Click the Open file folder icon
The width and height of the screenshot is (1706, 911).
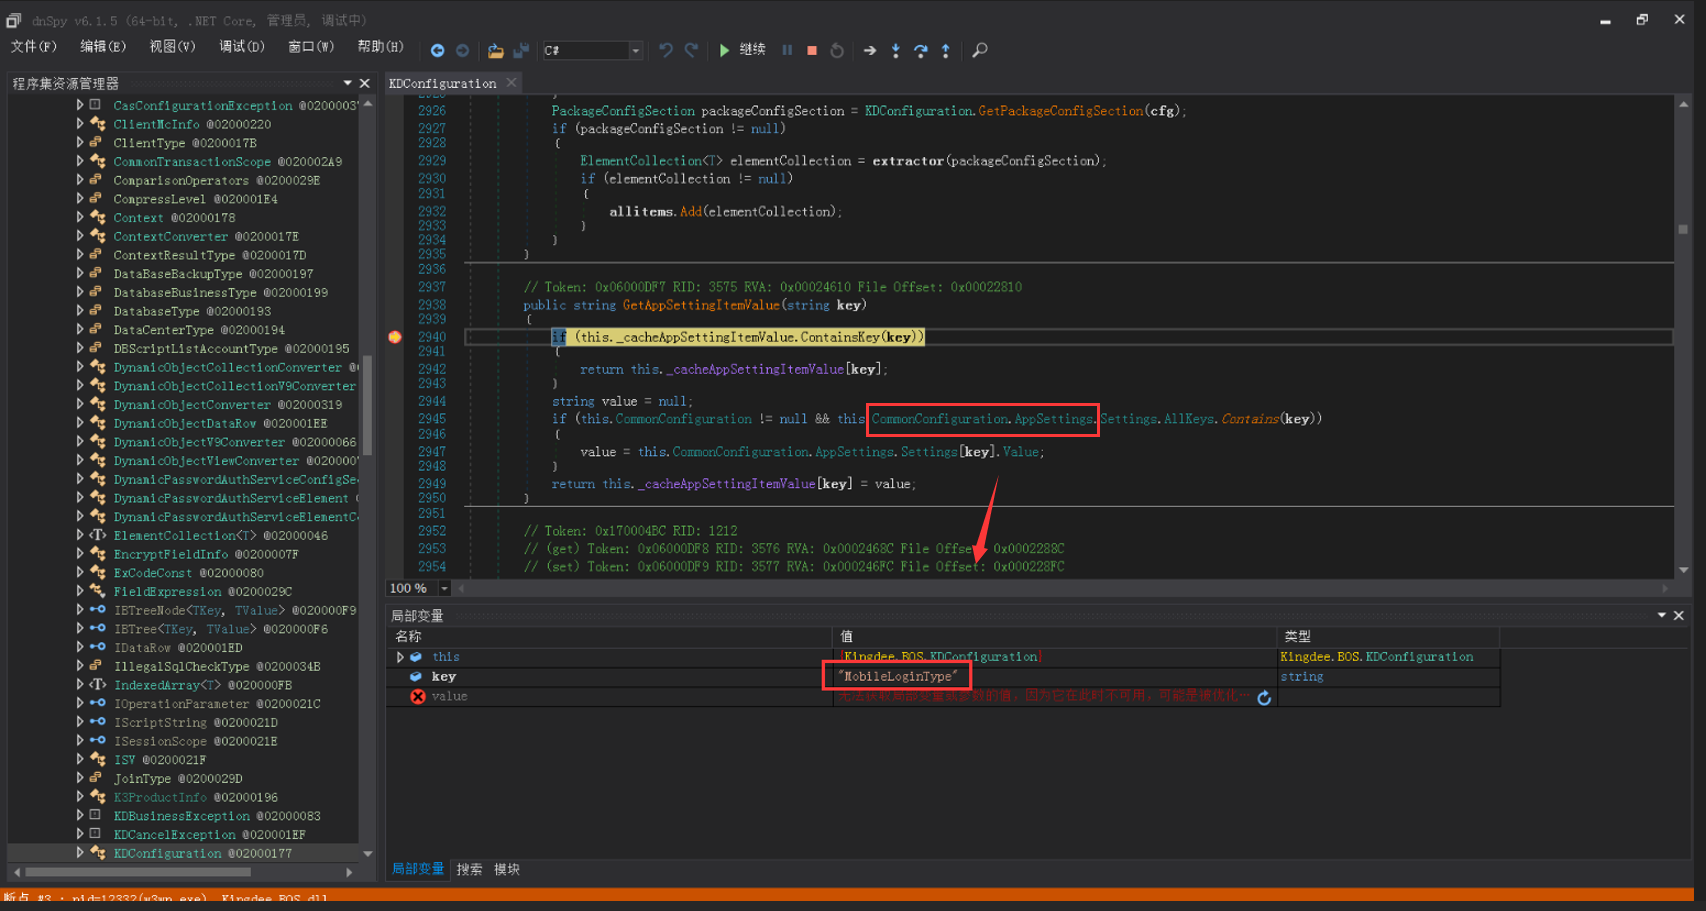[495, 50]
